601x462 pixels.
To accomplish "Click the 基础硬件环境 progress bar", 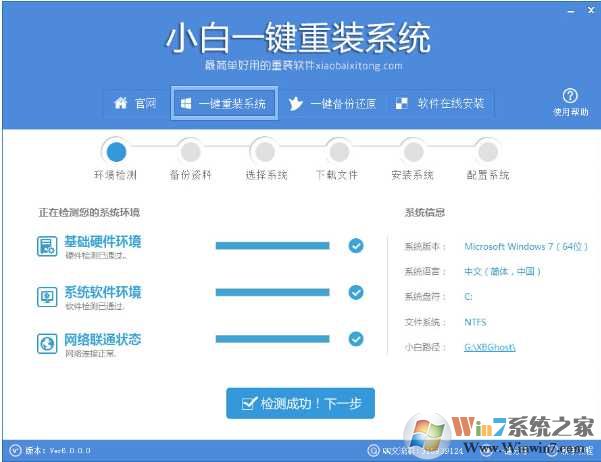I will point(272,245).
